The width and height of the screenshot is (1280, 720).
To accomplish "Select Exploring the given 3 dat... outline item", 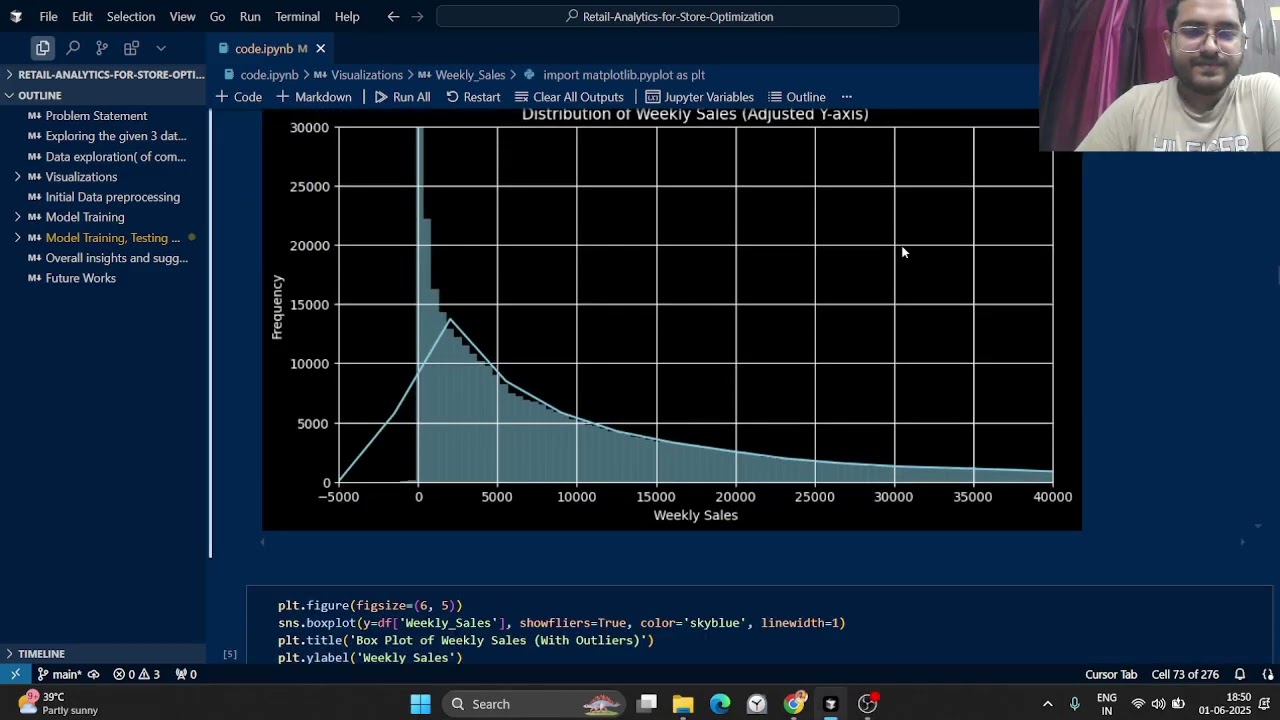I will click(116, 136).
